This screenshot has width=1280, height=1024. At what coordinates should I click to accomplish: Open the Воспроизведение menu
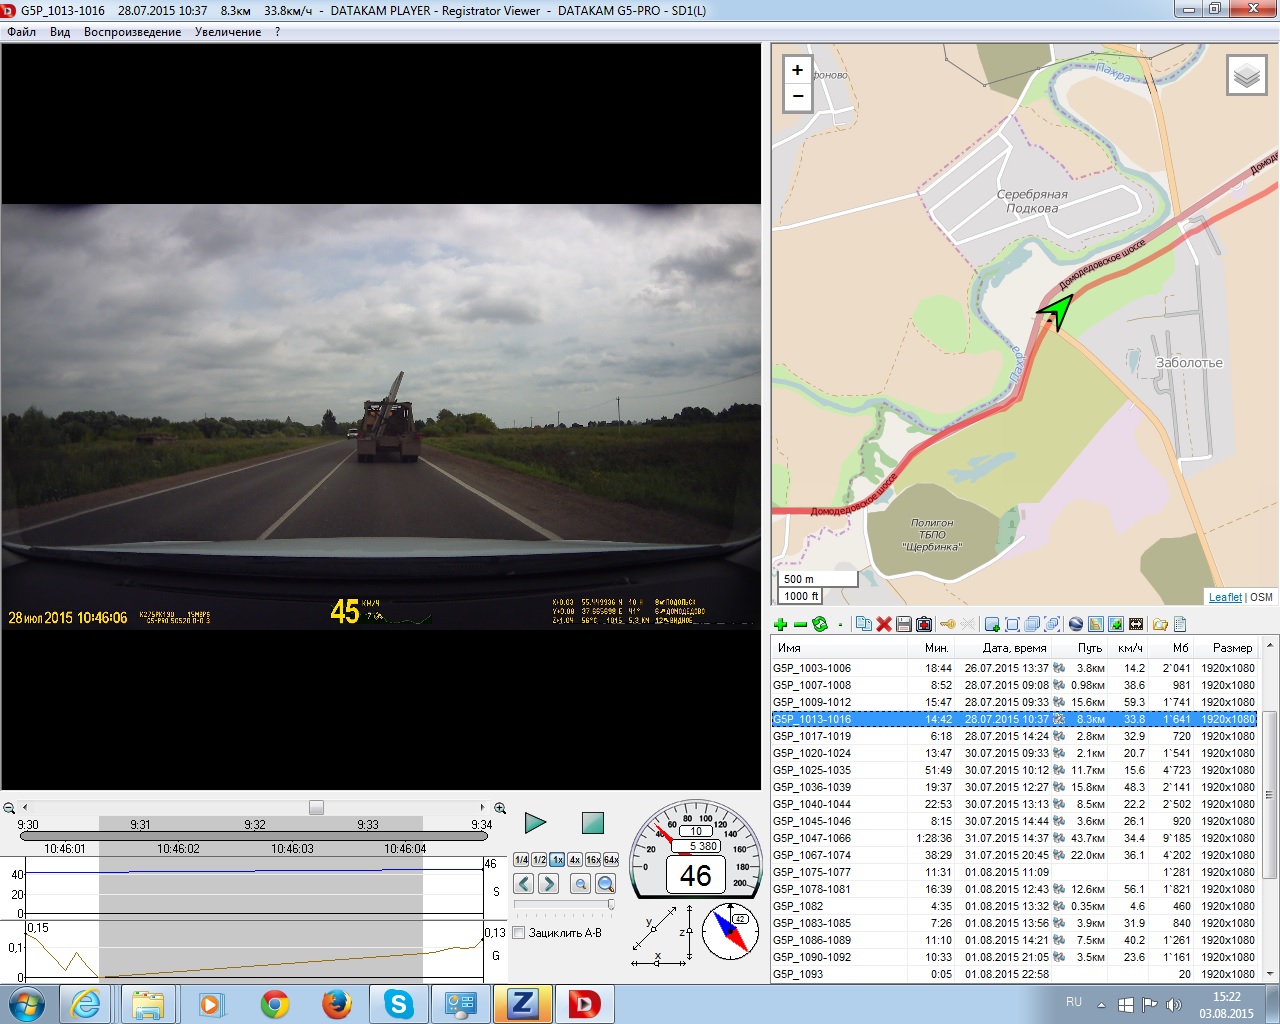[132, 32]
